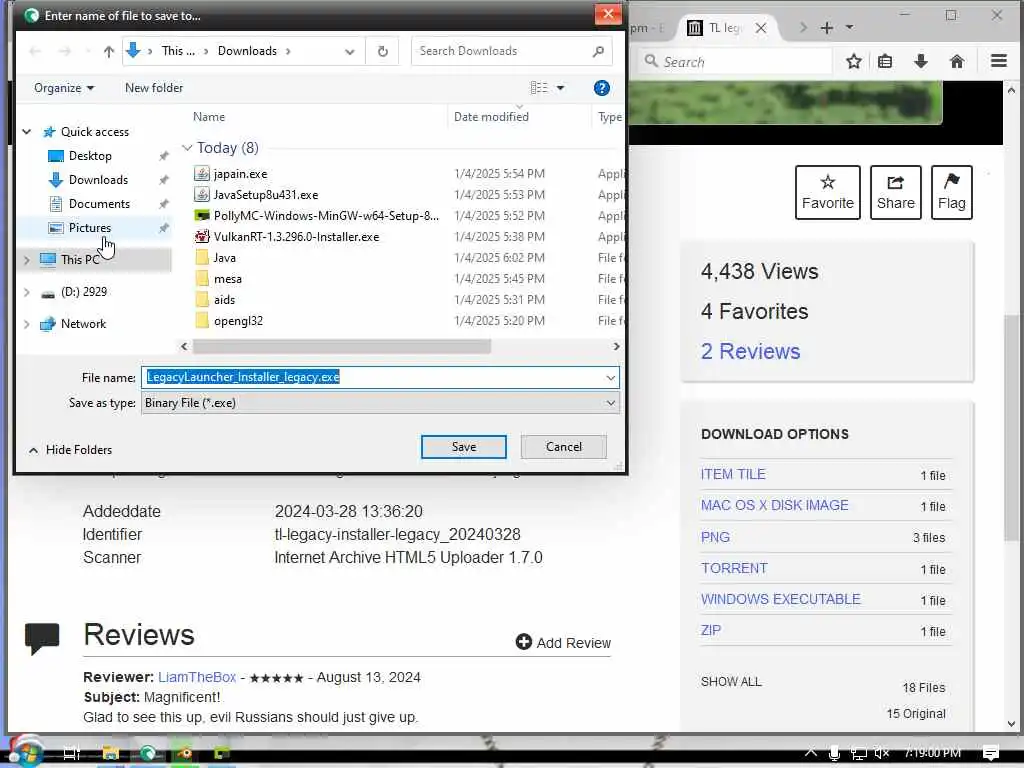Screen dimensions: 1024x768
Task: Bookmark this page star icon in browser
Action: tap(854, 61)
